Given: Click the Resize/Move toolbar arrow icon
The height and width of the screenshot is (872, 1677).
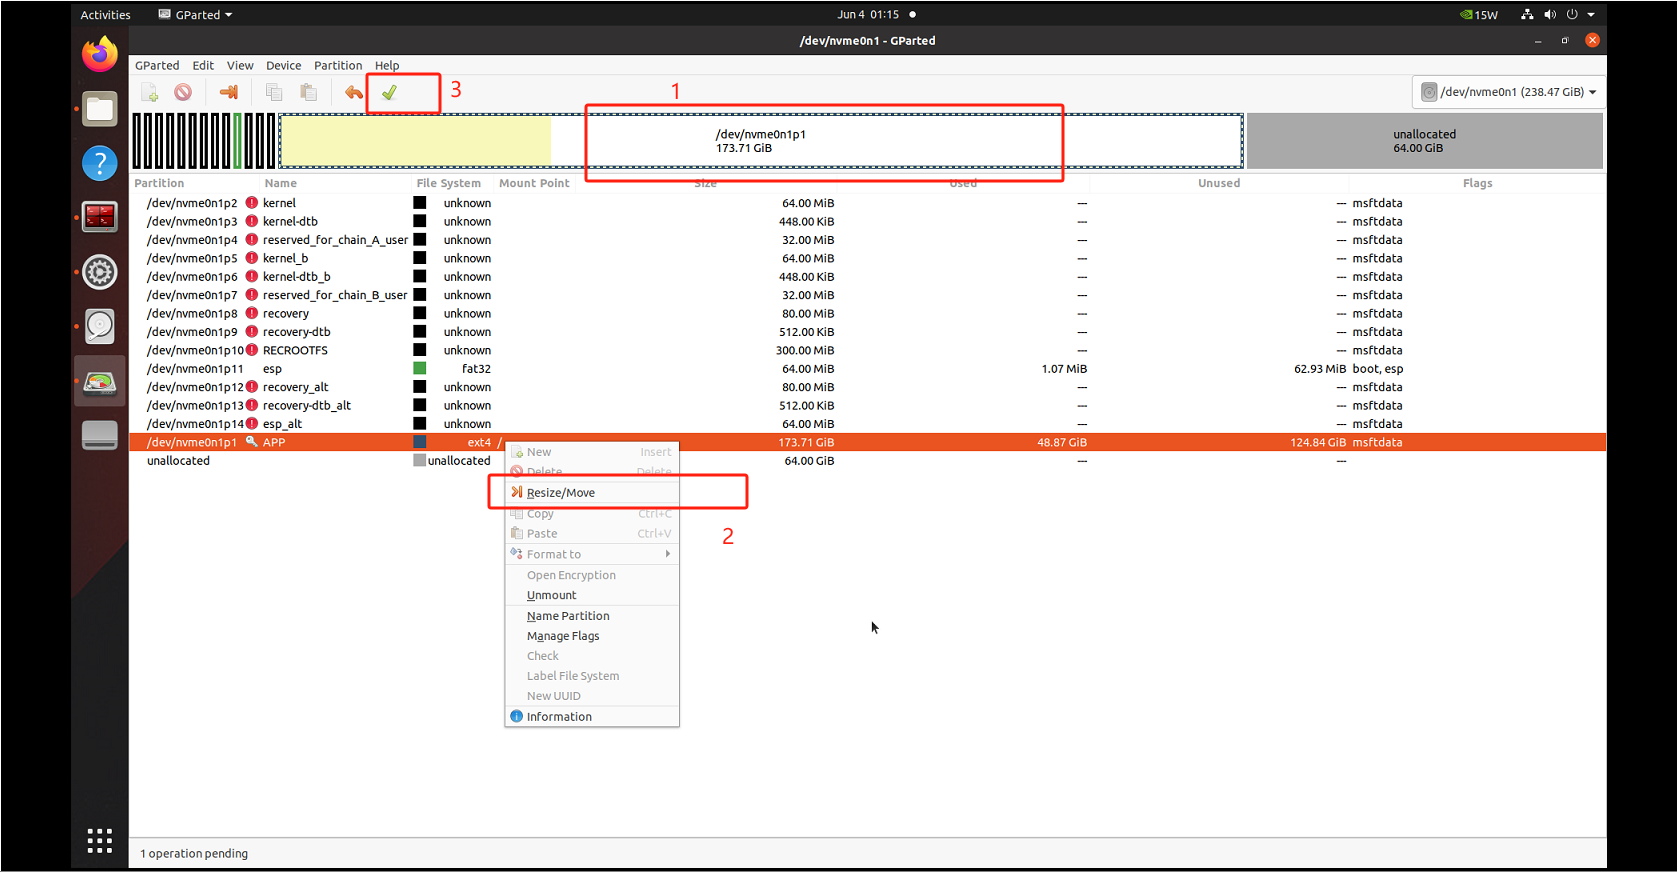Looking at the screenshot, I should click(x=229, y=92).
